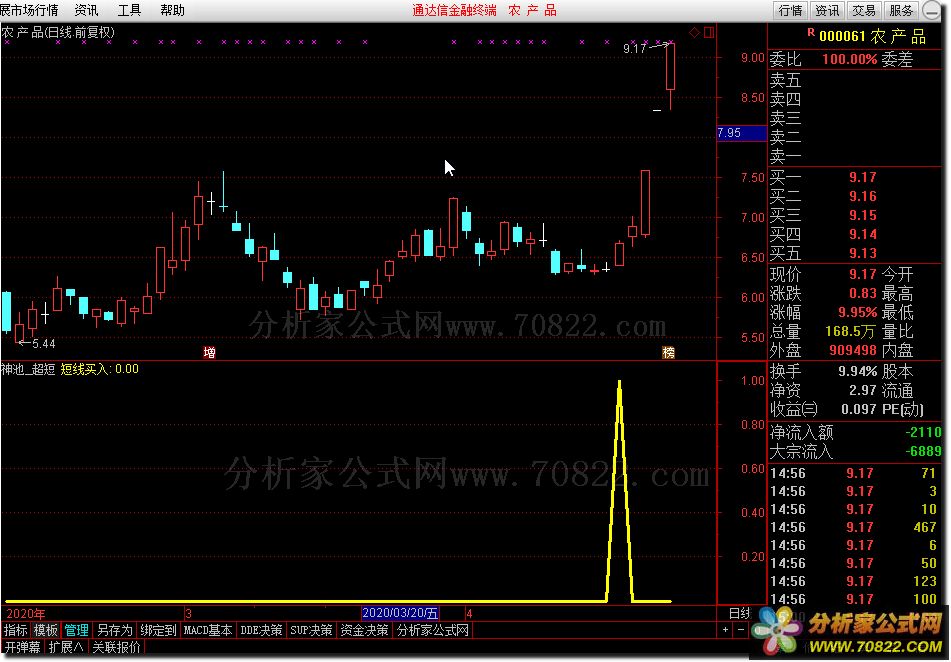Click the indicator name 神池_超短

(29, 369)
